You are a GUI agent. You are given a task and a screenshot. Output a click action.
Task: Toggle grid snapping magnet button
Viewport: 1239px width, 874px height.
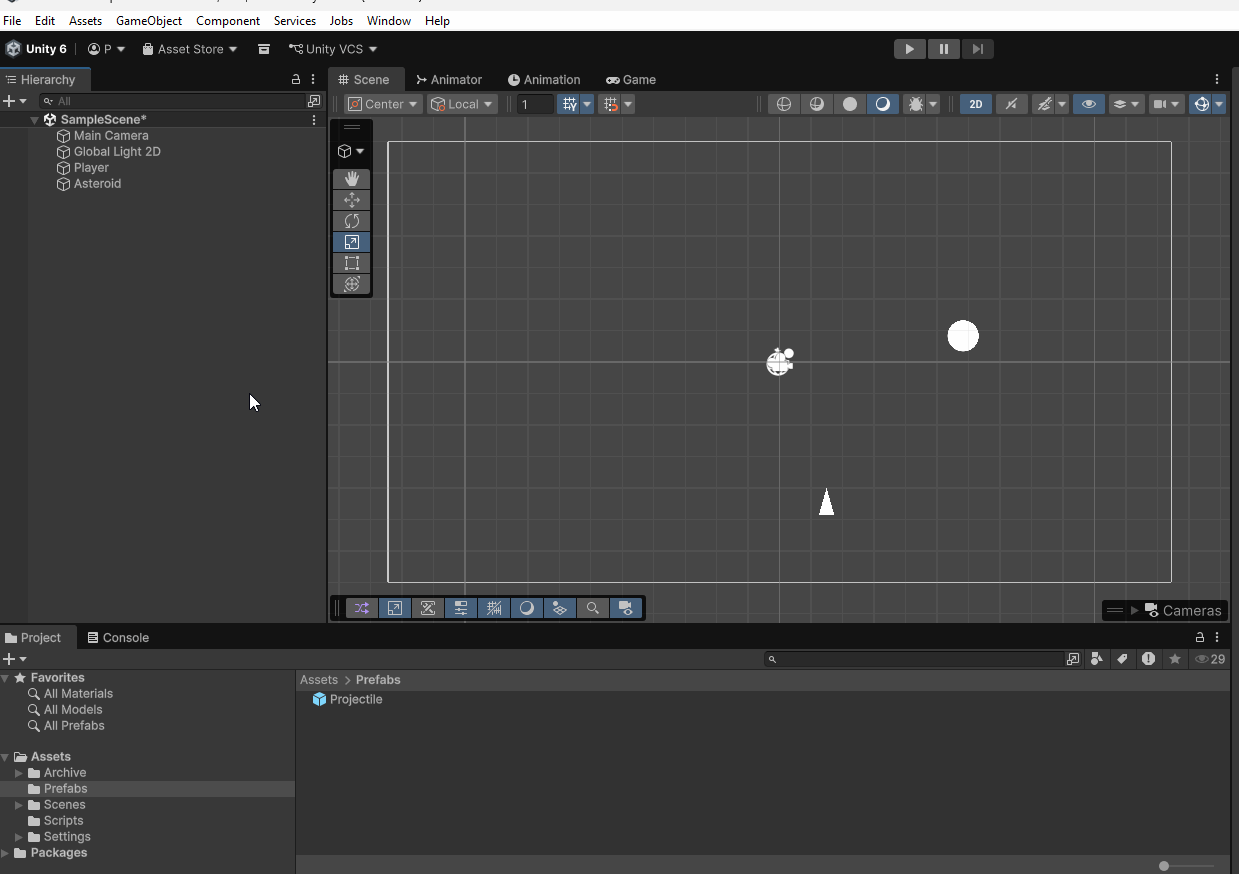tap(610, 104)
